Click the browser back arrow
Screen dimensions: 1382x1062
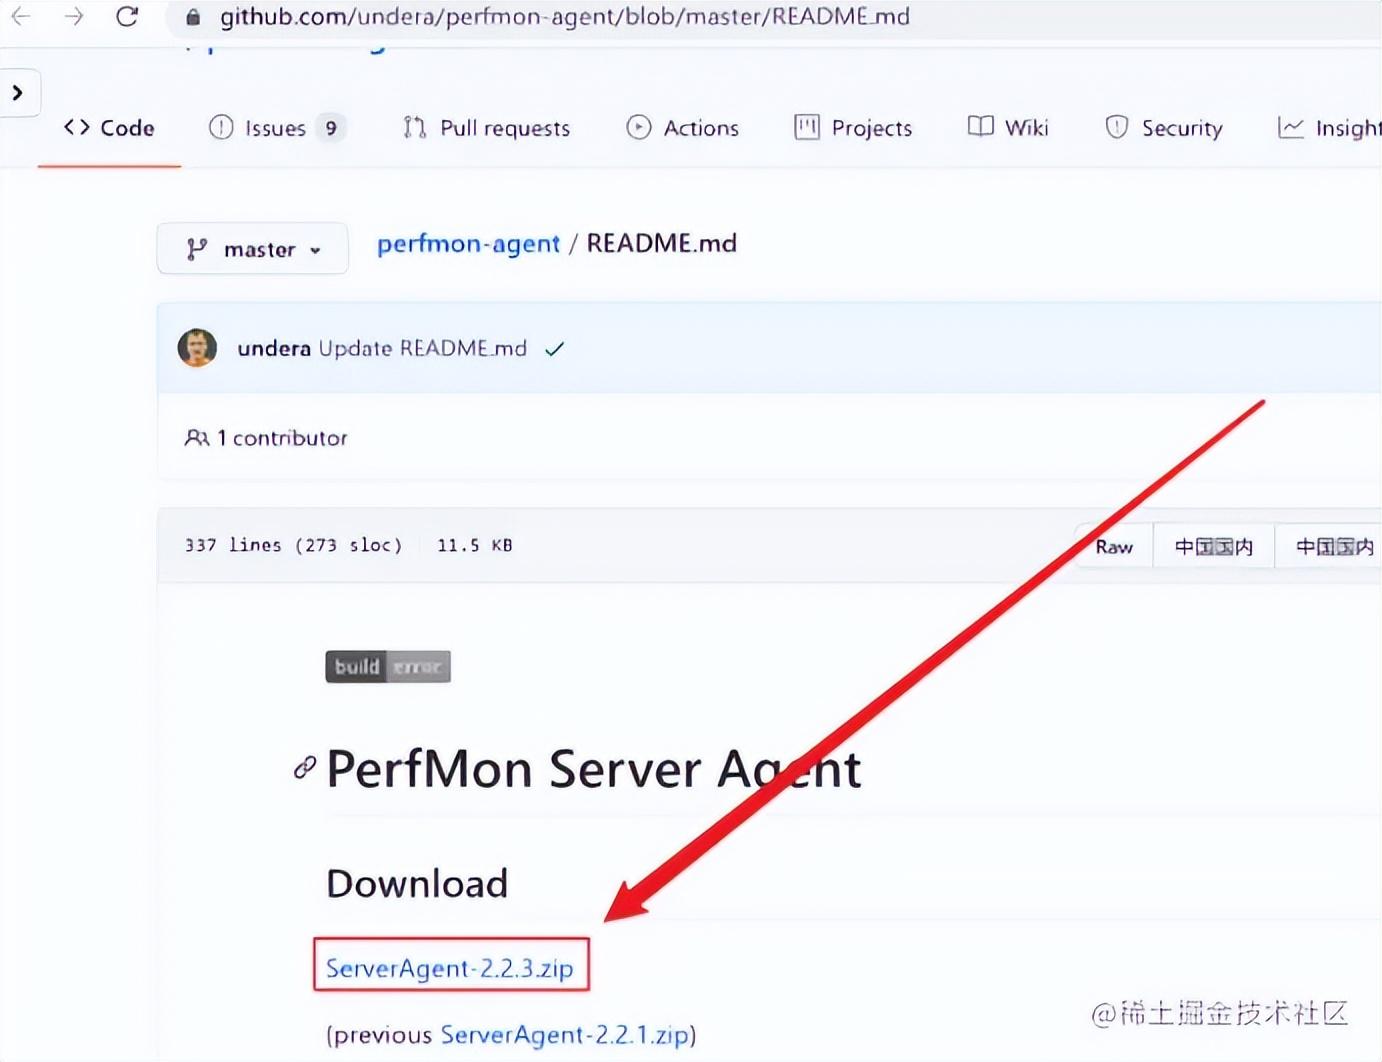[20, 16]
